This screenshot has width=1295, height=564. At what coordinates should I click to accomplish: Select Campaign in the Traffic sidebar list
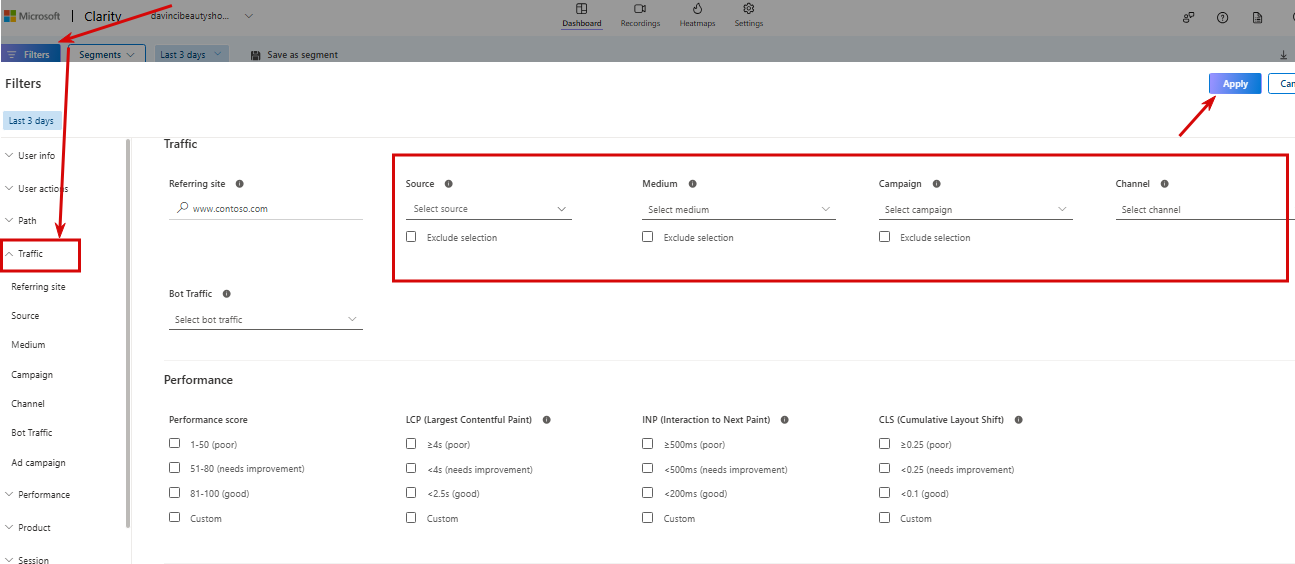coord(32,375)
